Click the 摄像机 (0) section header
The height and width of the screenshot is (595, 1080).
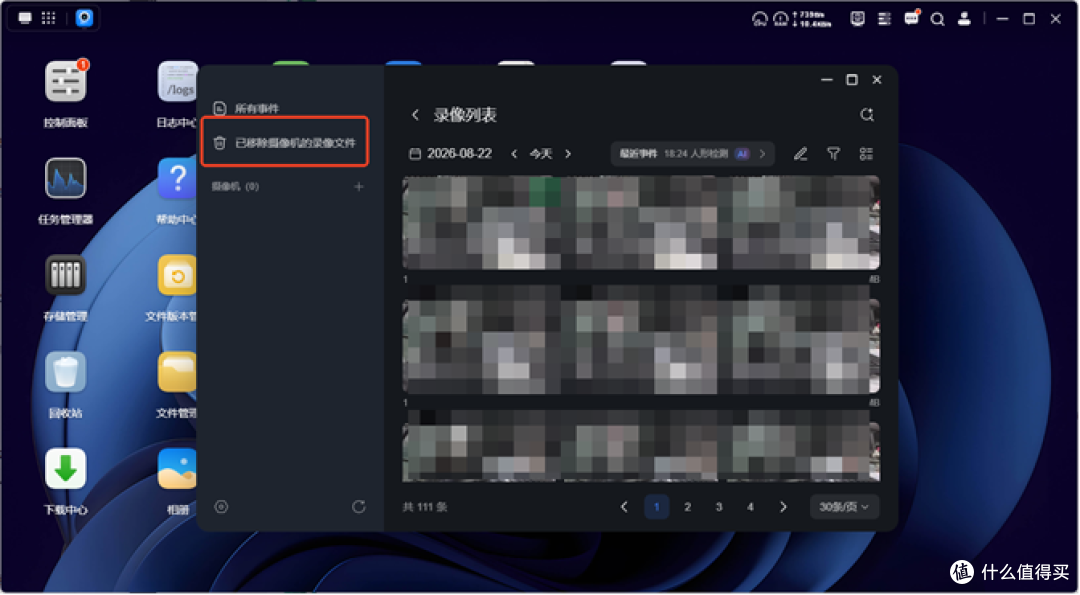click(x=236, y=187)
